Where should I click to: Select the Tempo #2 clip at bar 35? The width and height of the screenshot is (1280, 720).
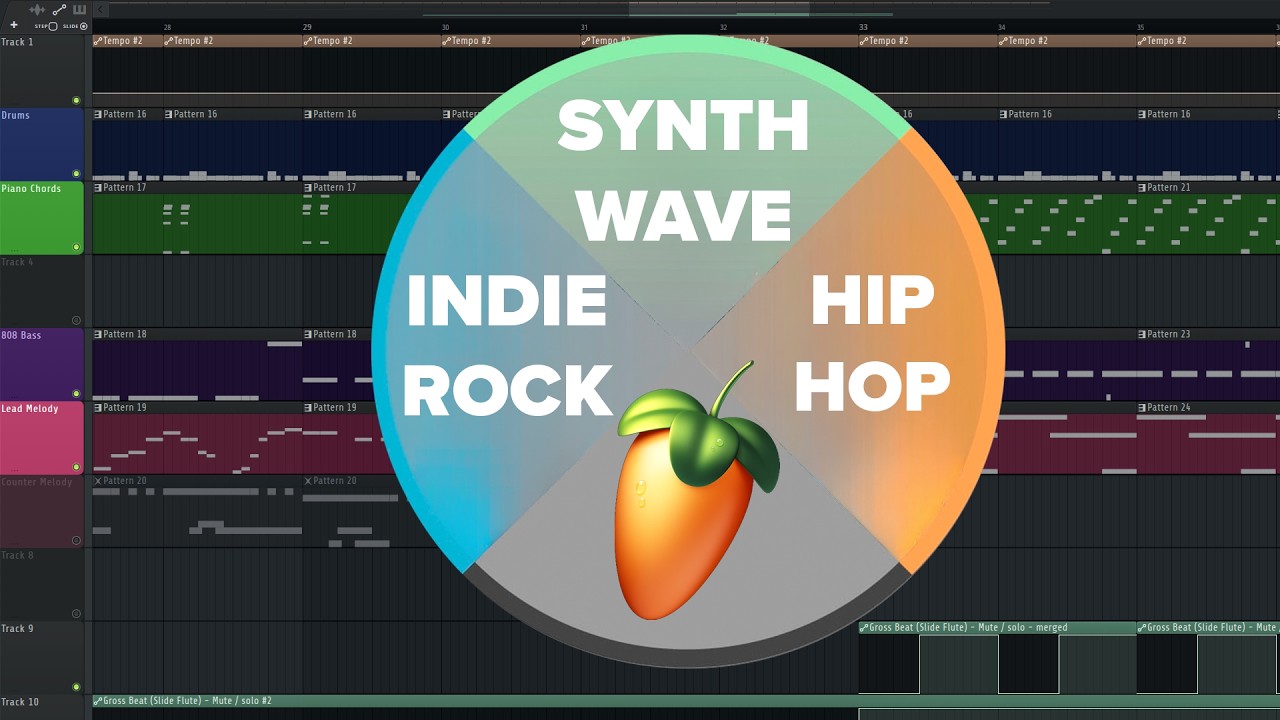point(1208,41)
